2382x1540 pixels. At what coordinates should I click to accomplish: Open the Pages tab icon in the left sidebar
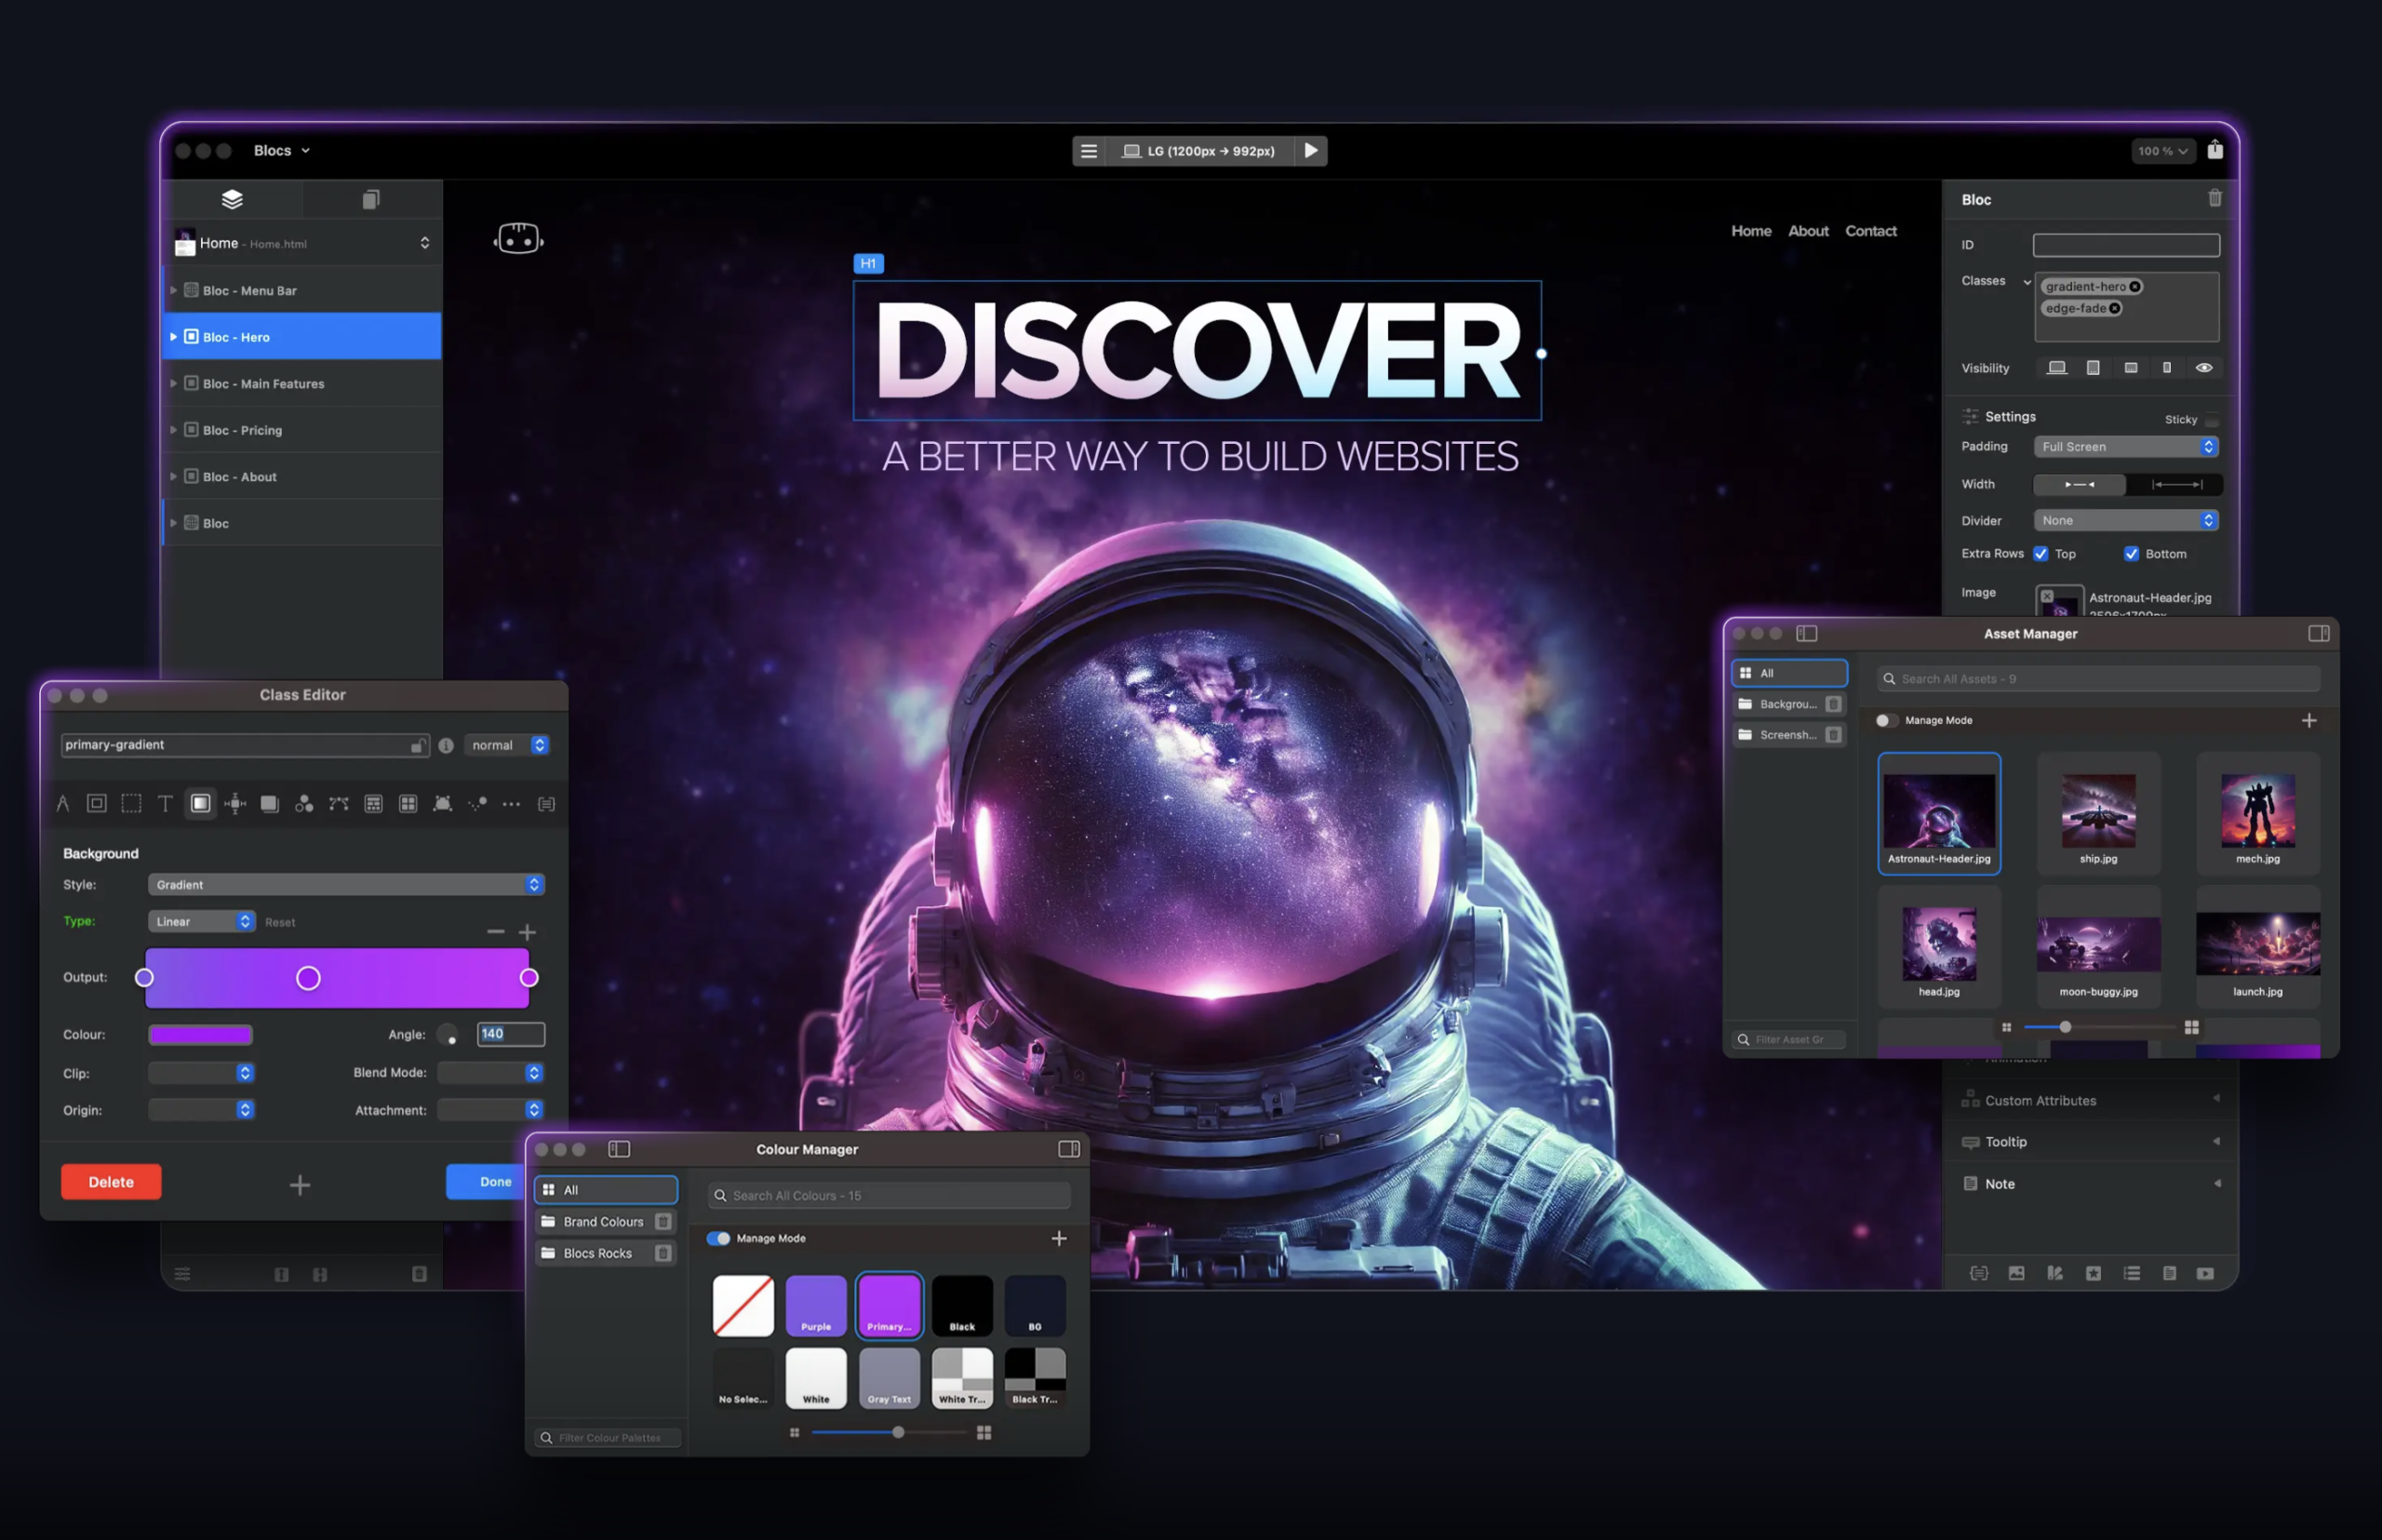tap(371, 199)
